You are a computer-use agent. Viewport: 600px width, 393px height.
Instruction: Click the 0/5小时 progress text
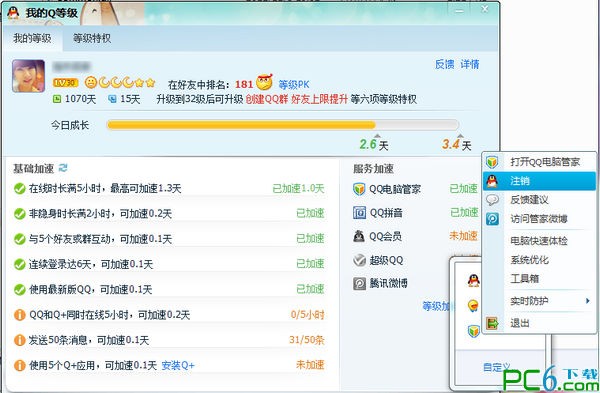307,315
